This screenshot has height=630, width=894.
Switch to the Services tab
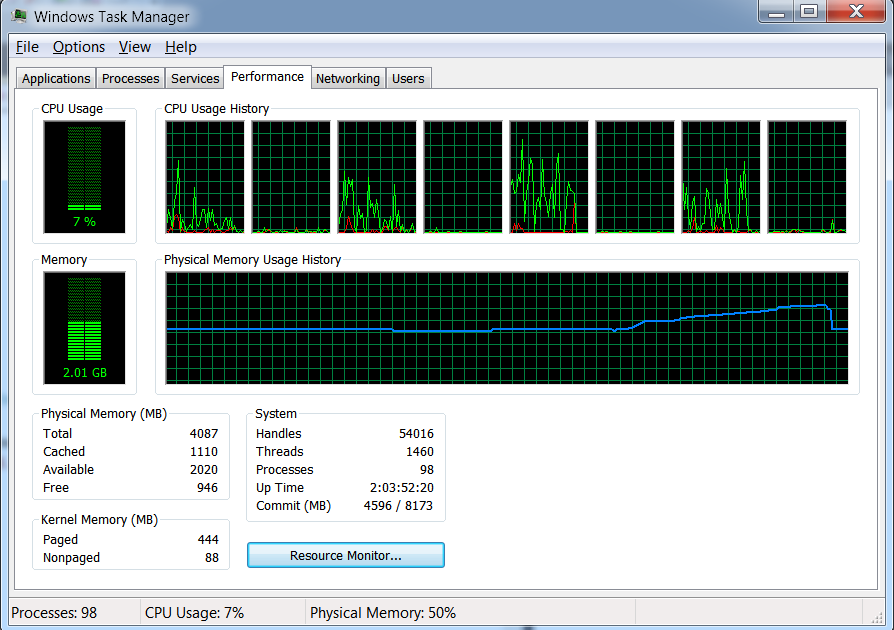(194, 77)
